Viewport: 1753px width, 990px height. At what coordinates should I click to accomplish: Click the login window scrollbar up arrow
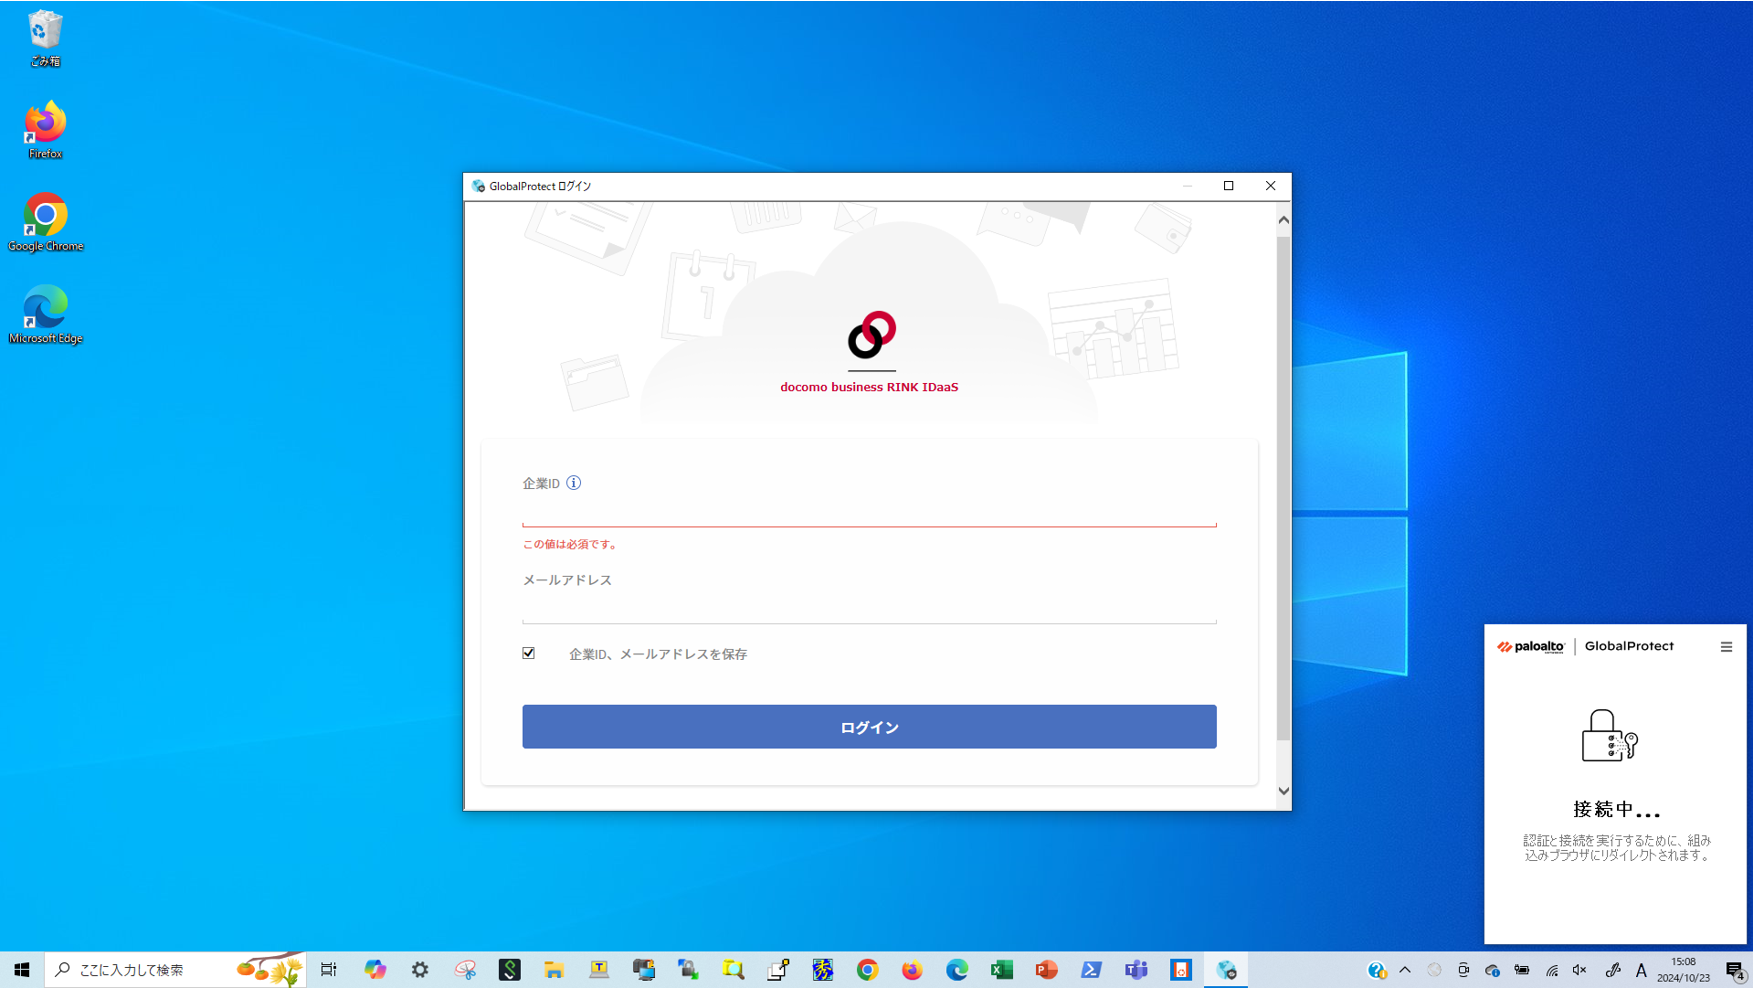1284,219
